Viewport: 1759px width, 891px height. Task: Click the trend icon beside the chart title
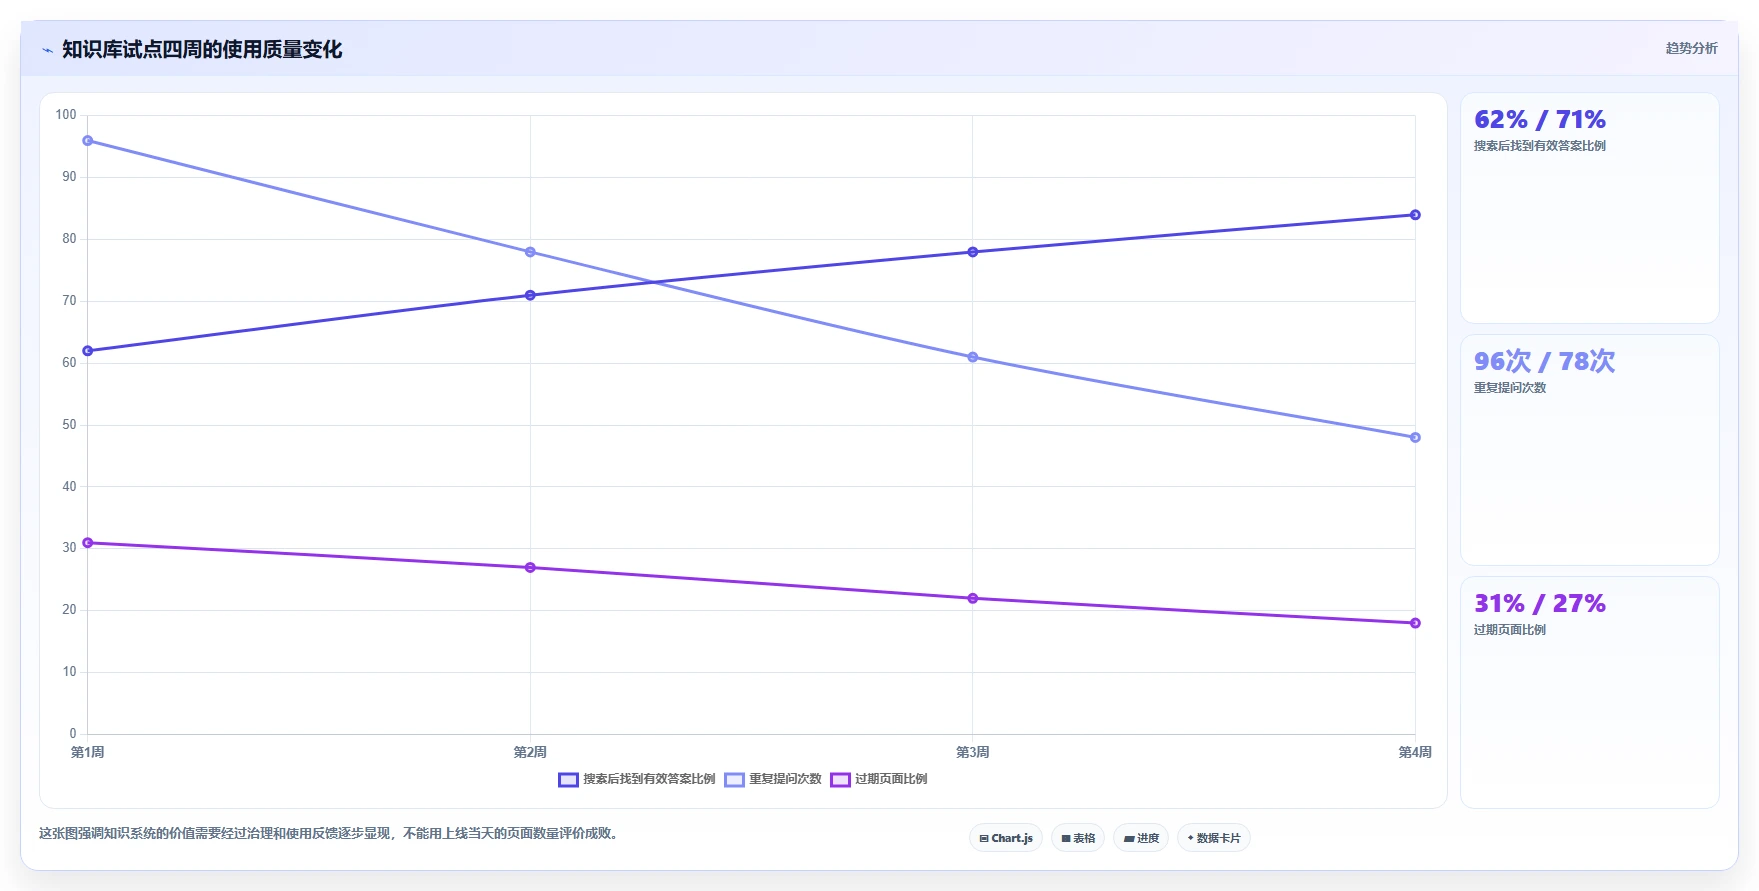click(47, 50)
